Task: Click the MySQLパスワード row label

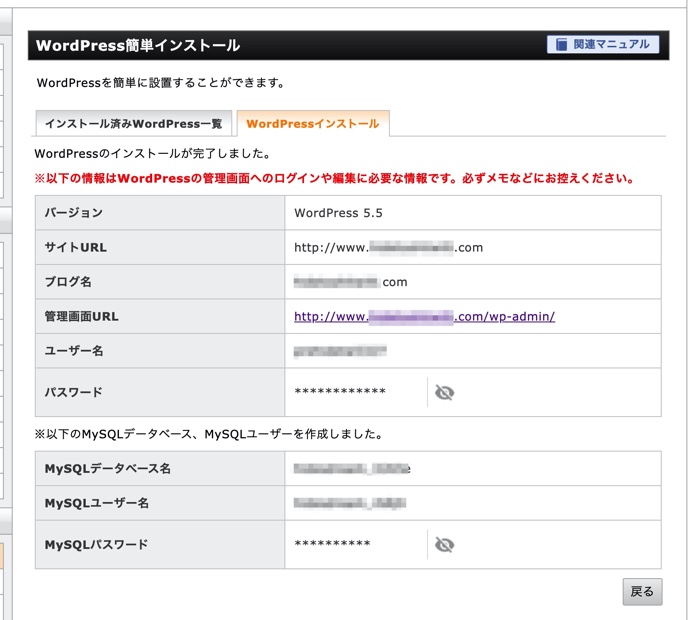Action: click(x=96, y=545)
